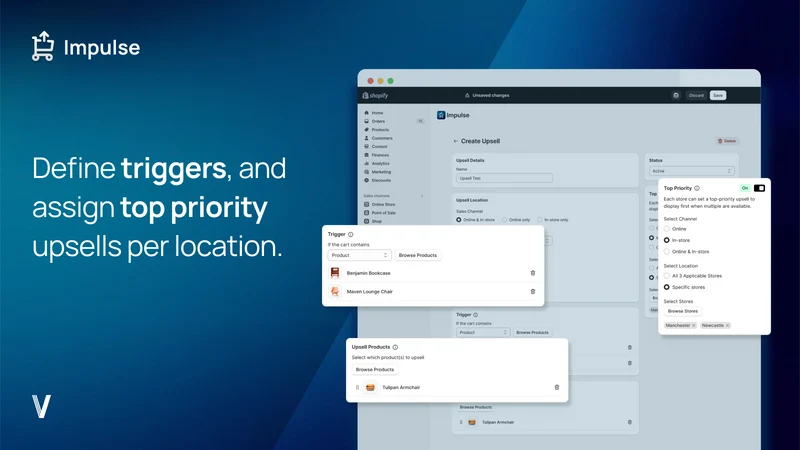The height and width of the screenshot is (450, 800).
Task: Click Tulipan Armchair thumbnail in background card
Action: click(472, 422)
